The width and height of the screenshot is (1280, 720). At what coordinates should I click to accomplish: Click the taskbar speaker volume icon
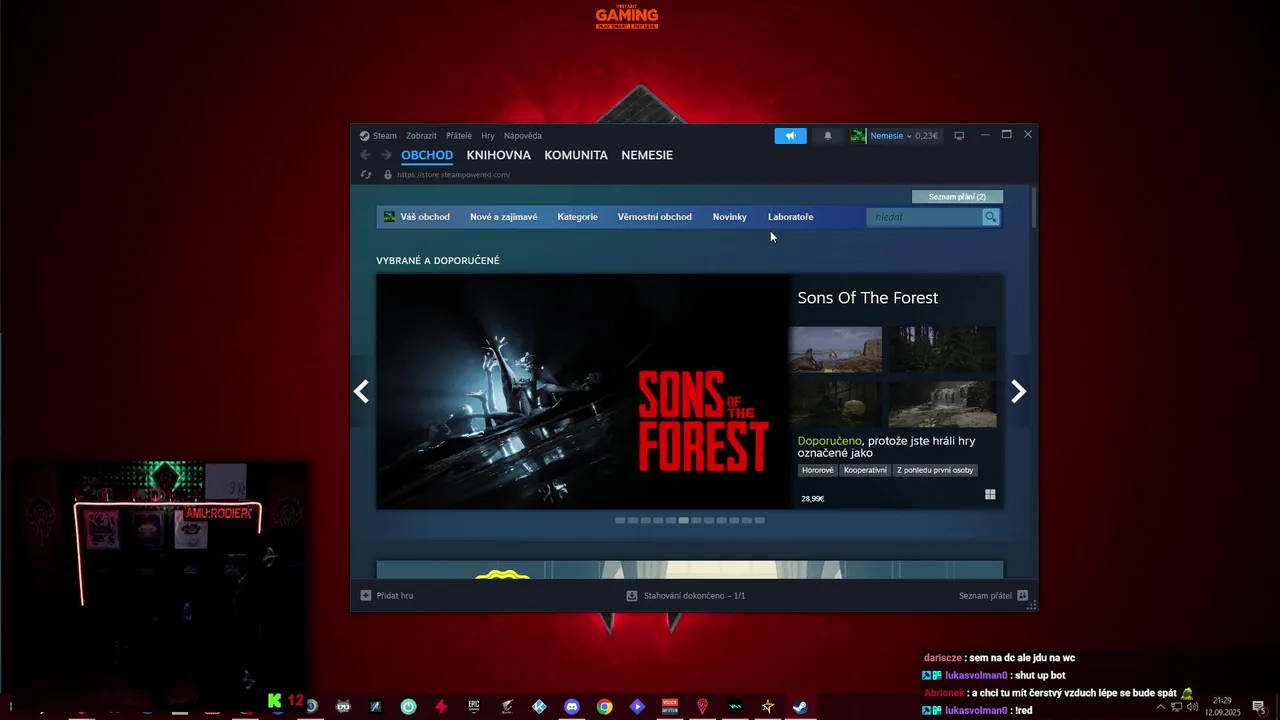[x=1192, y=707]
